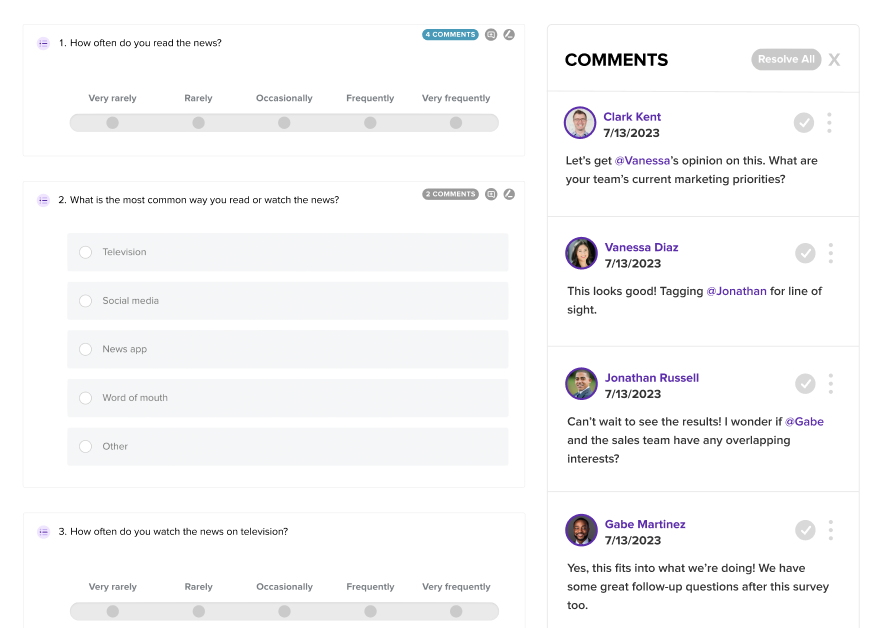Click edit pencil icon on question 1
The height and width of the screenshot is (628, 869).
coord(508,35)
